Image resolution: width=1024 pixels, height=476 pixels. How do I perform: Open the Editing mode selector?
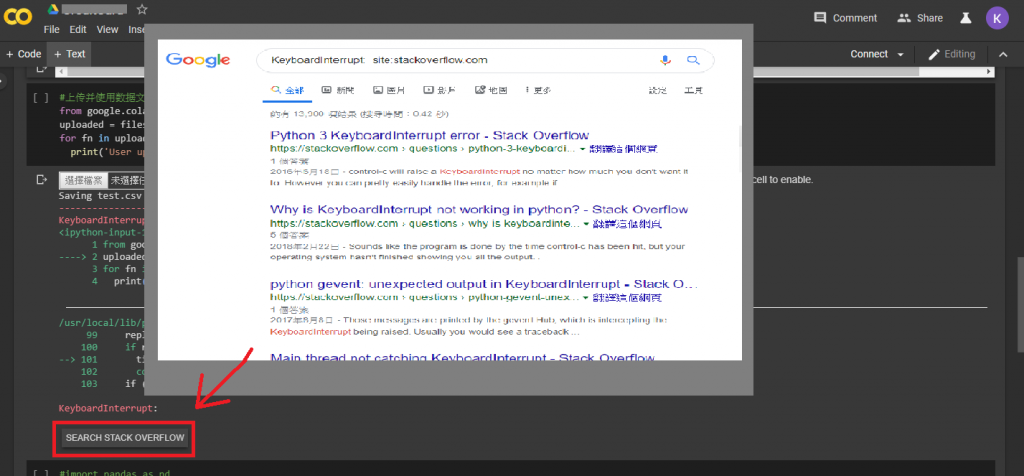tap(952, 54)
